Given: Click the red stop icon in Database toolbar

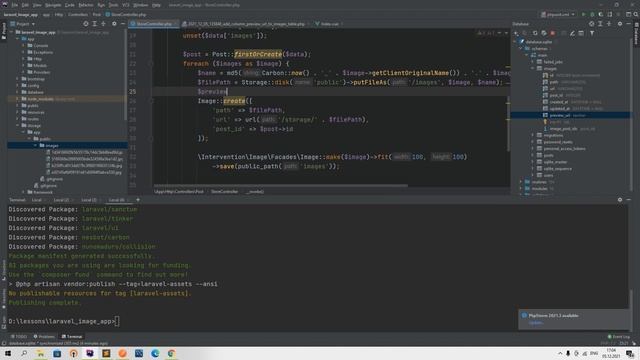Looking at the screenshot, I should click(553, 33).
